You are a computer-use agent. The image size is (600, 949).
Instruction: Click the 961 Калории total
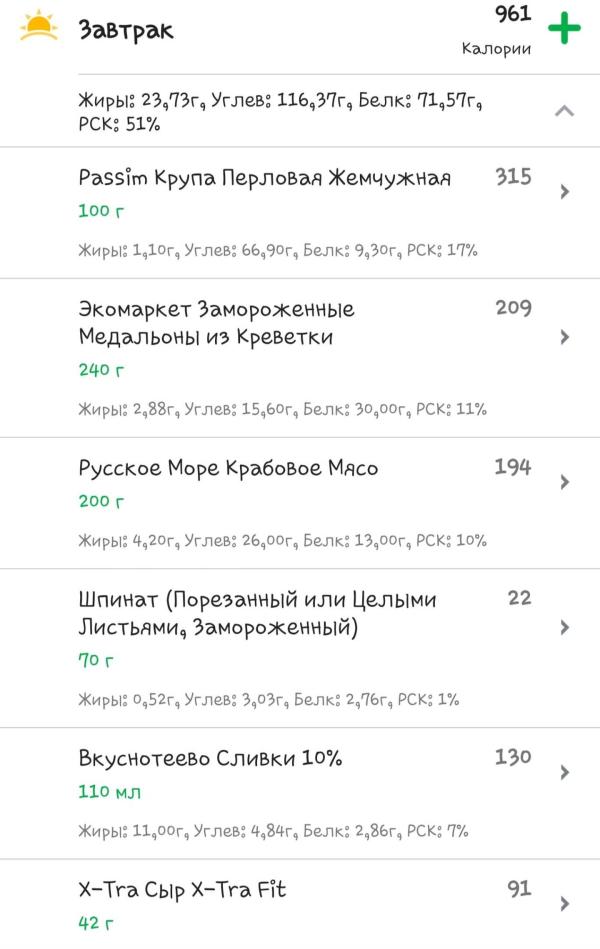pyautogui.click(x=496, y=30)
